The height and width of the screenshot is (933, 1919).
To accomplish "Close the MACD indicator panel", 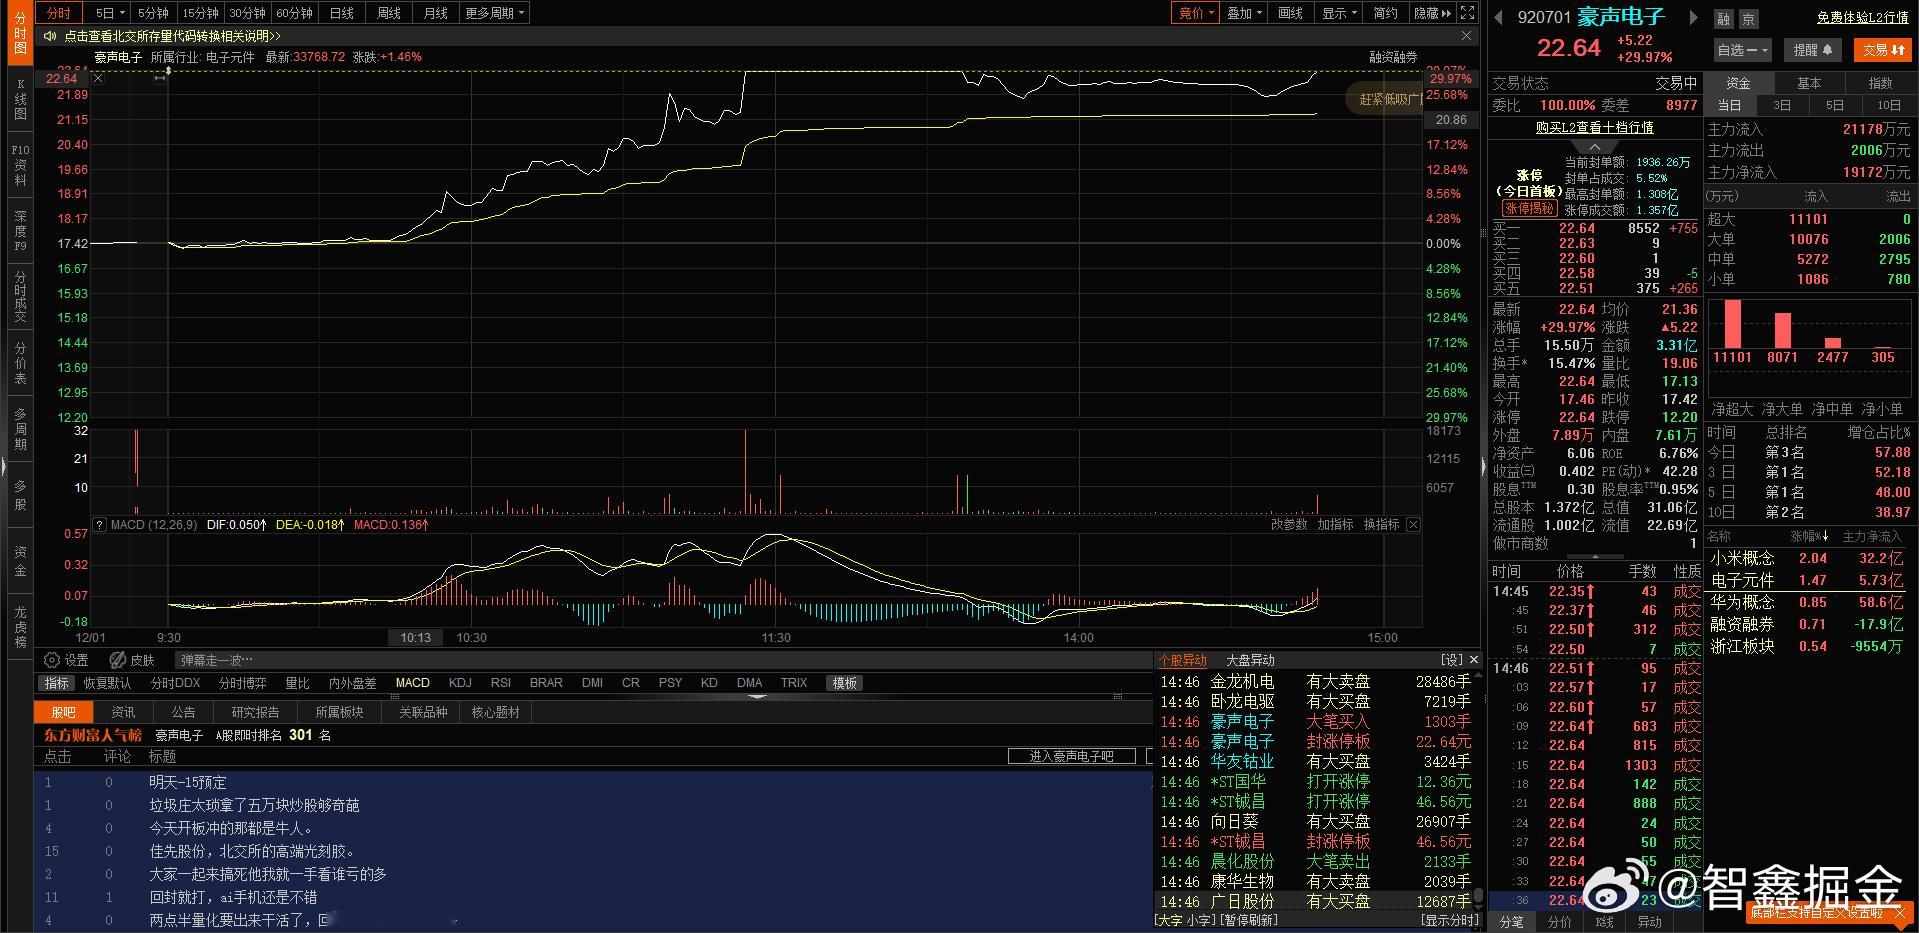I will tap(1413, 524).
